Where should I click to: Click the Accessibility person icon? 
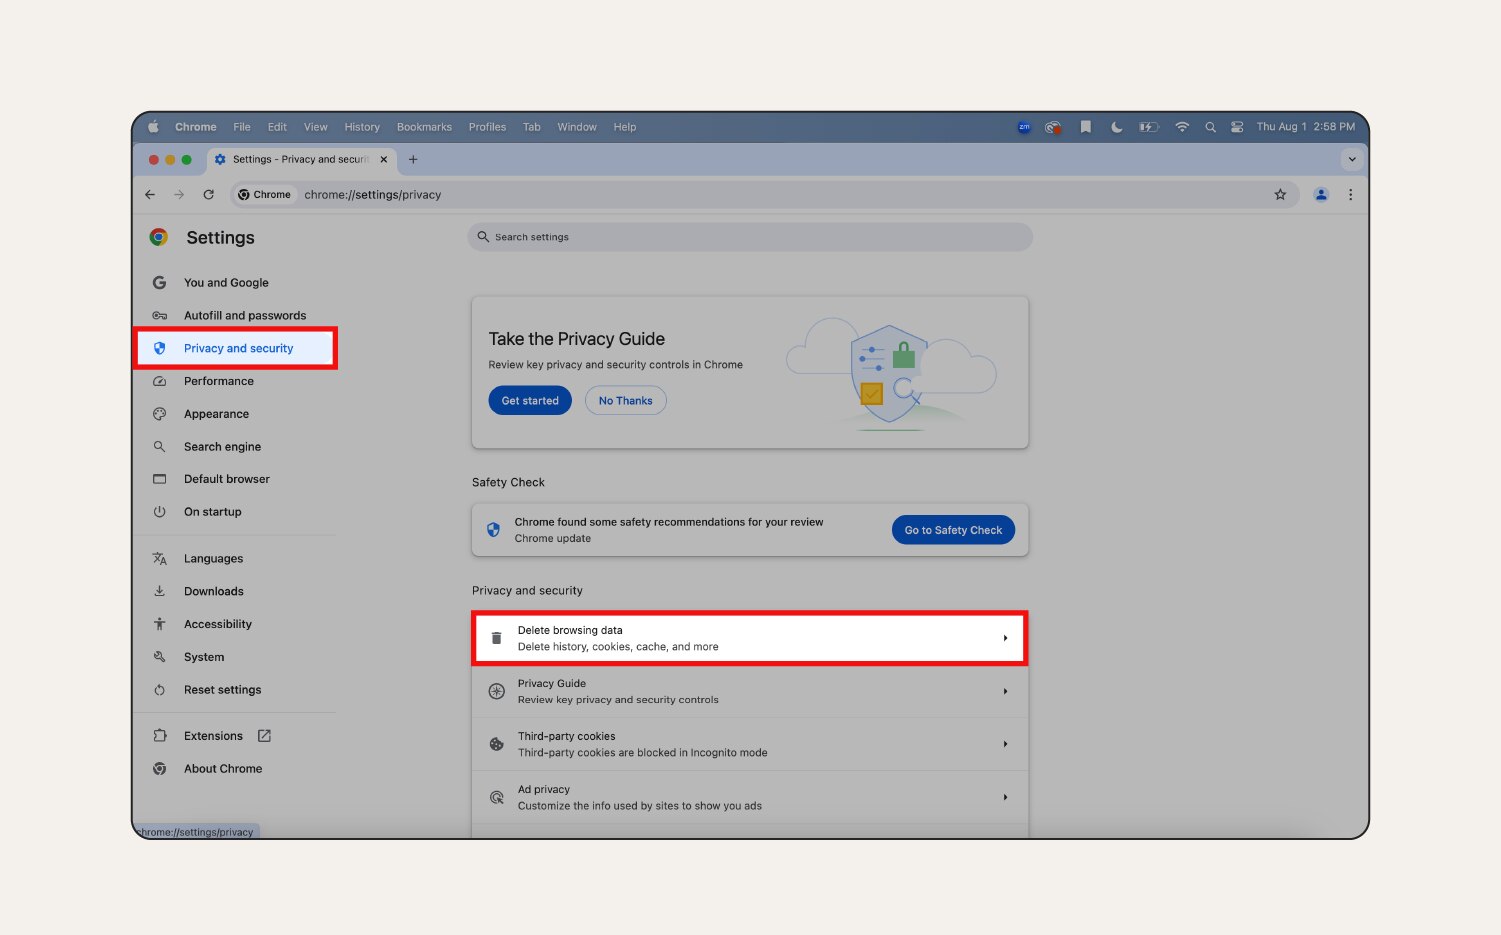(x=159, y=624)
